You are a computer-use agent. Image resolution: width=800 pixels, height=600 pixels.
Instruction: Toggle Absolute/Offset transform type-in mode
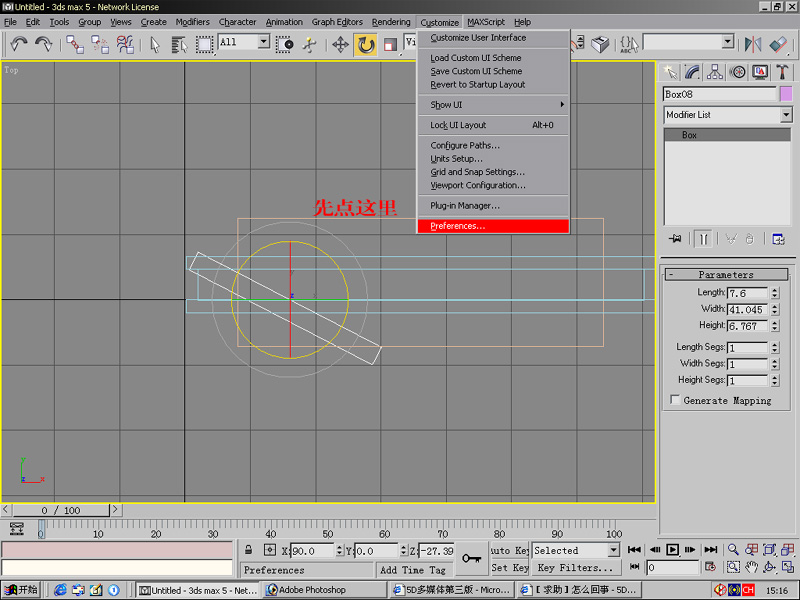point(269,550)
